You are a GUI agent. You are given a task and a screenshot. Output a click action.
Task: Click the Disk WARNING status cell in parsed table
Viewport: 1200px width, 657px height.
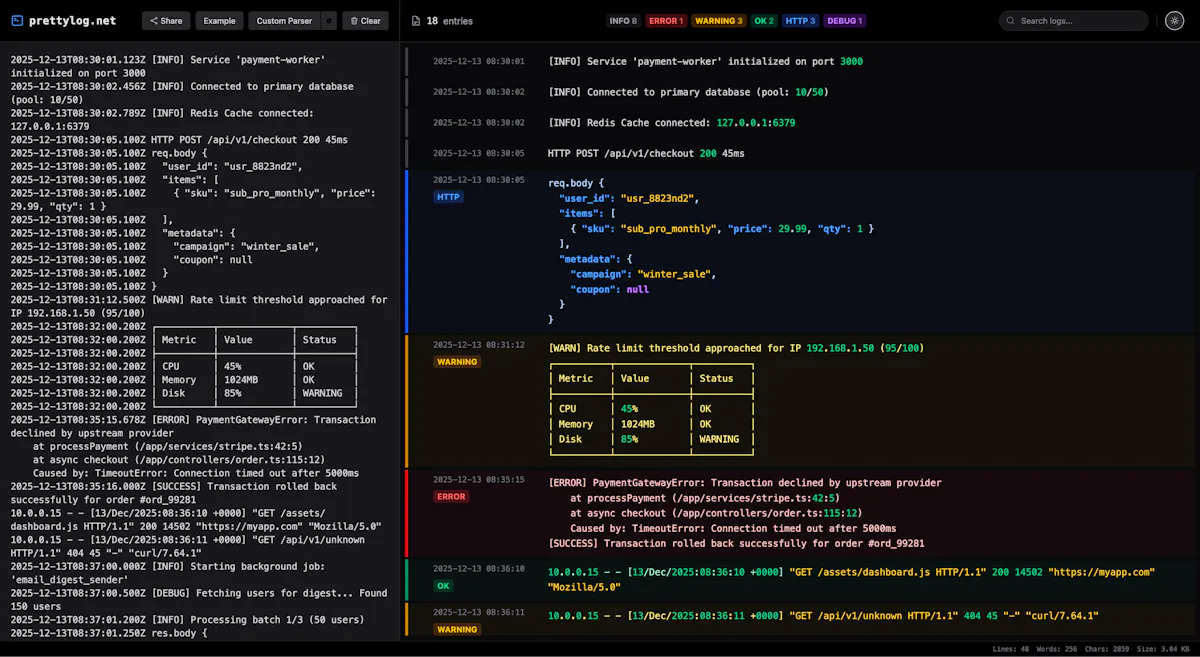[x=719, y=439]
